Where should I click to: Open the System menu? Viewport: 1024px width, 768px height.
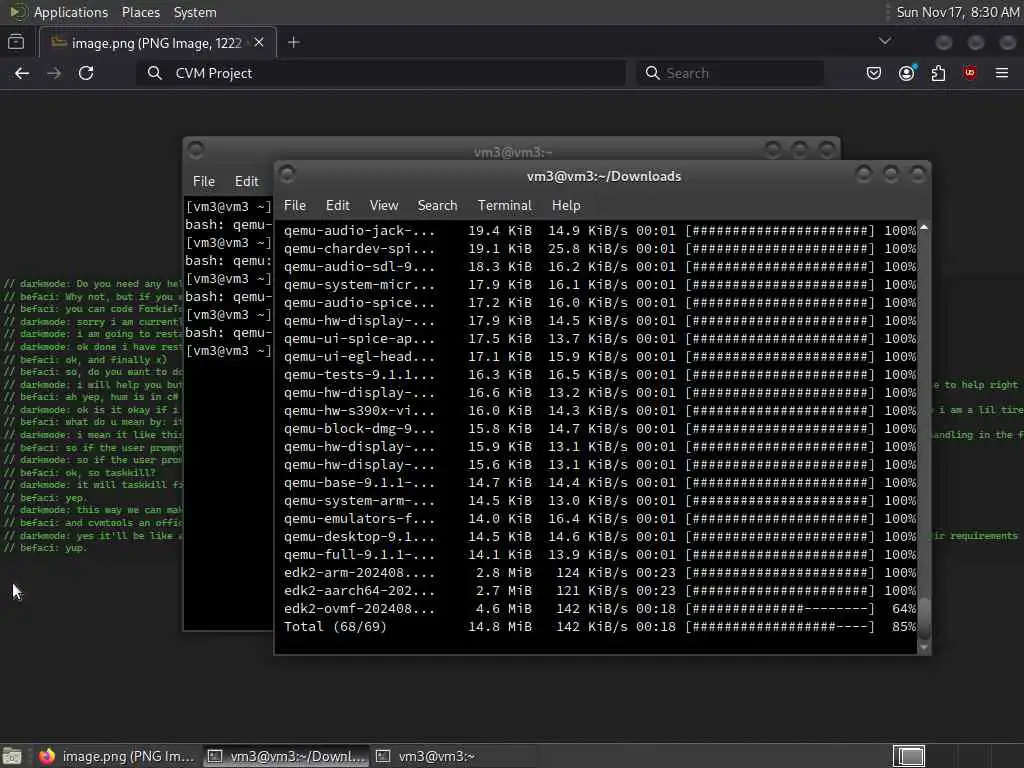point(195,12)
